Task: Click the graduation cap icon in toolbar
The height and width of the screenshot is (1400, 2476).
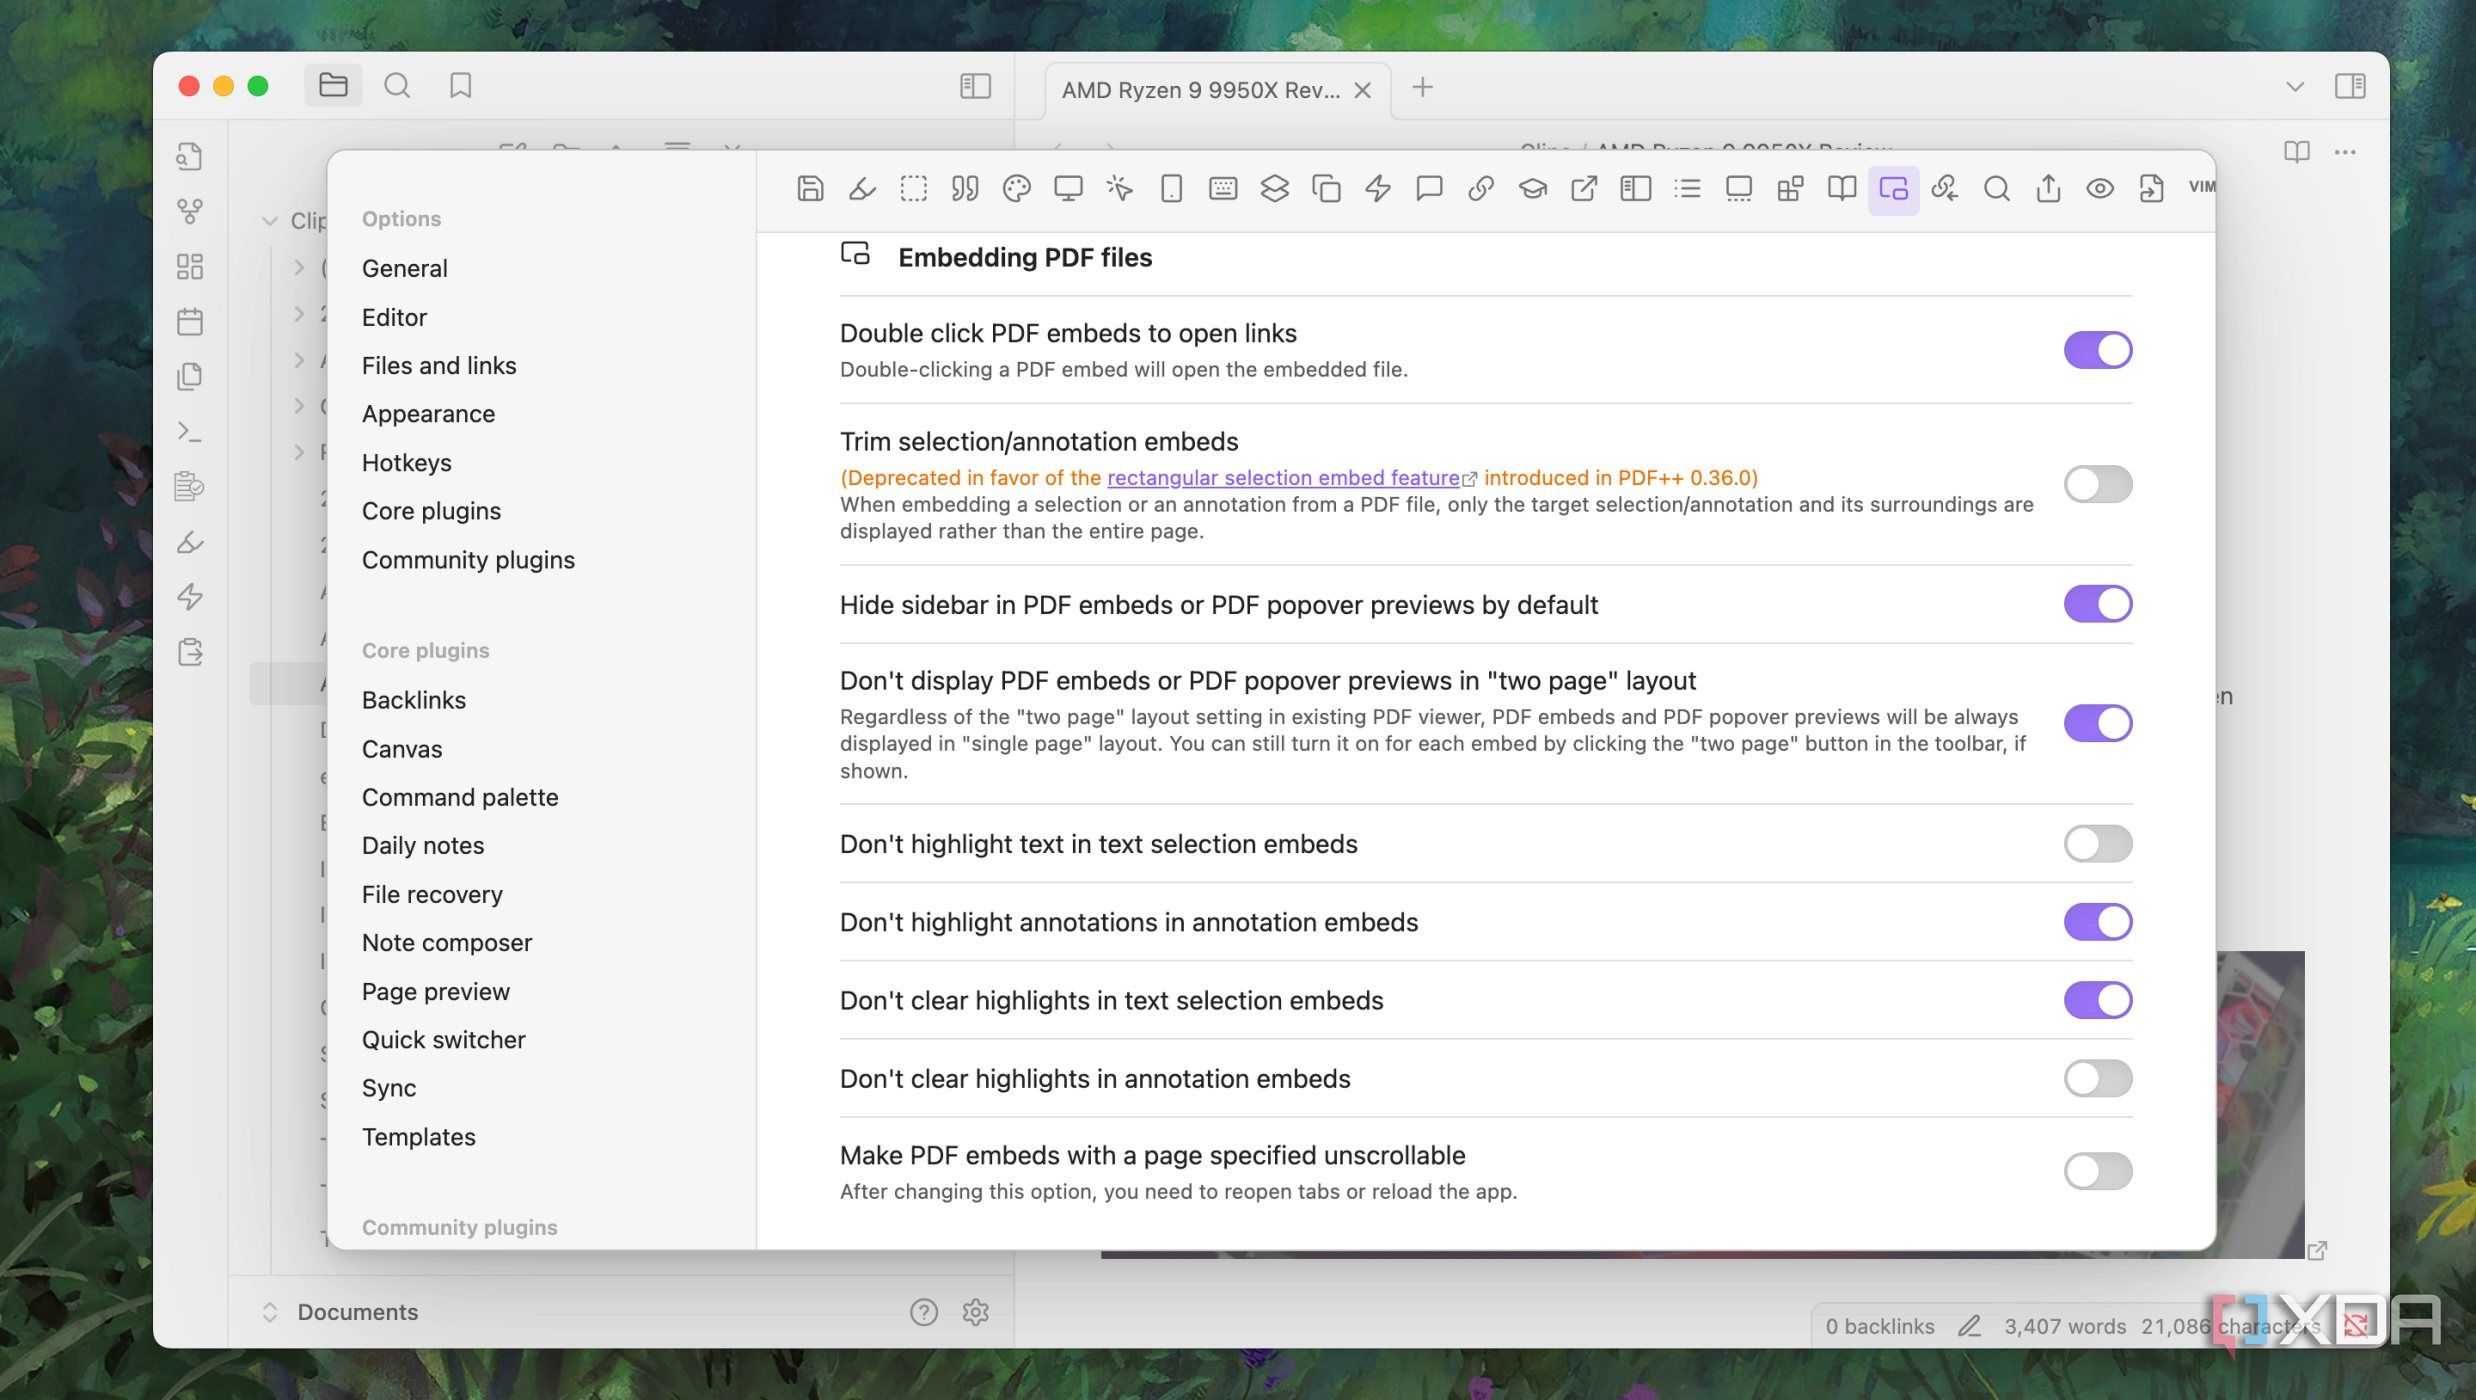Action: point(1533,189)
